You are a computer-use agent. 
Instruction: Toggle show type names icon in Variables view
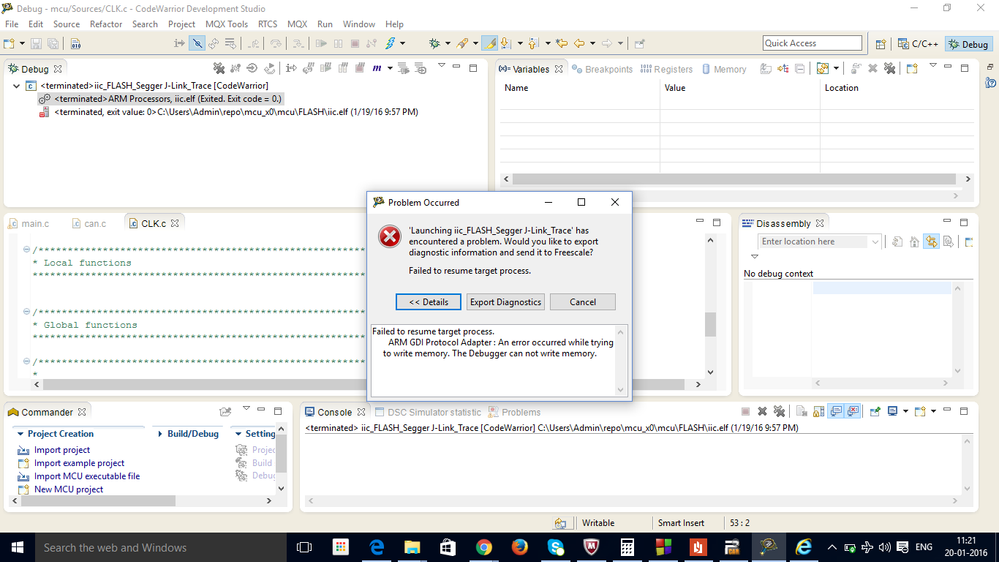coord(766,68)
